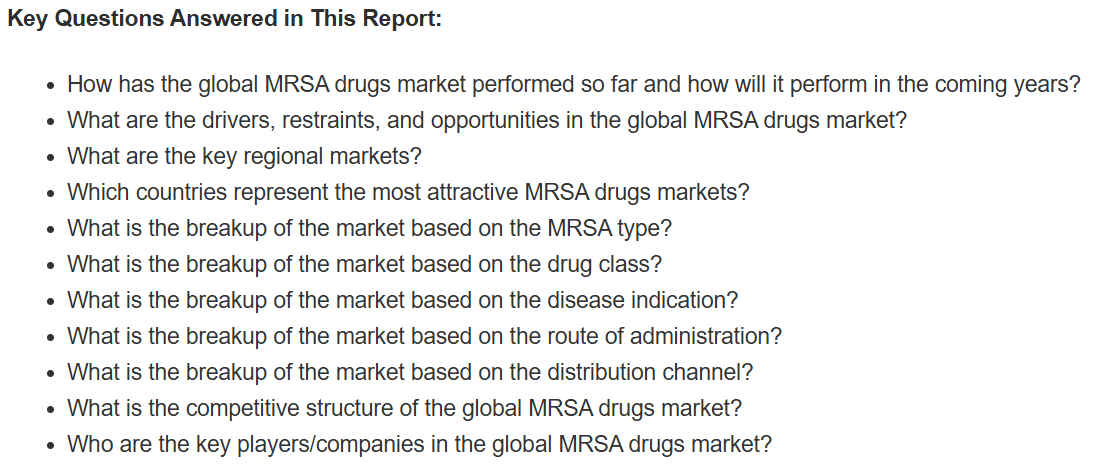This screenshot has width=1093, height=473.
Task: Click bullet dot beside competitive structure question
Action: pos(50,410)
